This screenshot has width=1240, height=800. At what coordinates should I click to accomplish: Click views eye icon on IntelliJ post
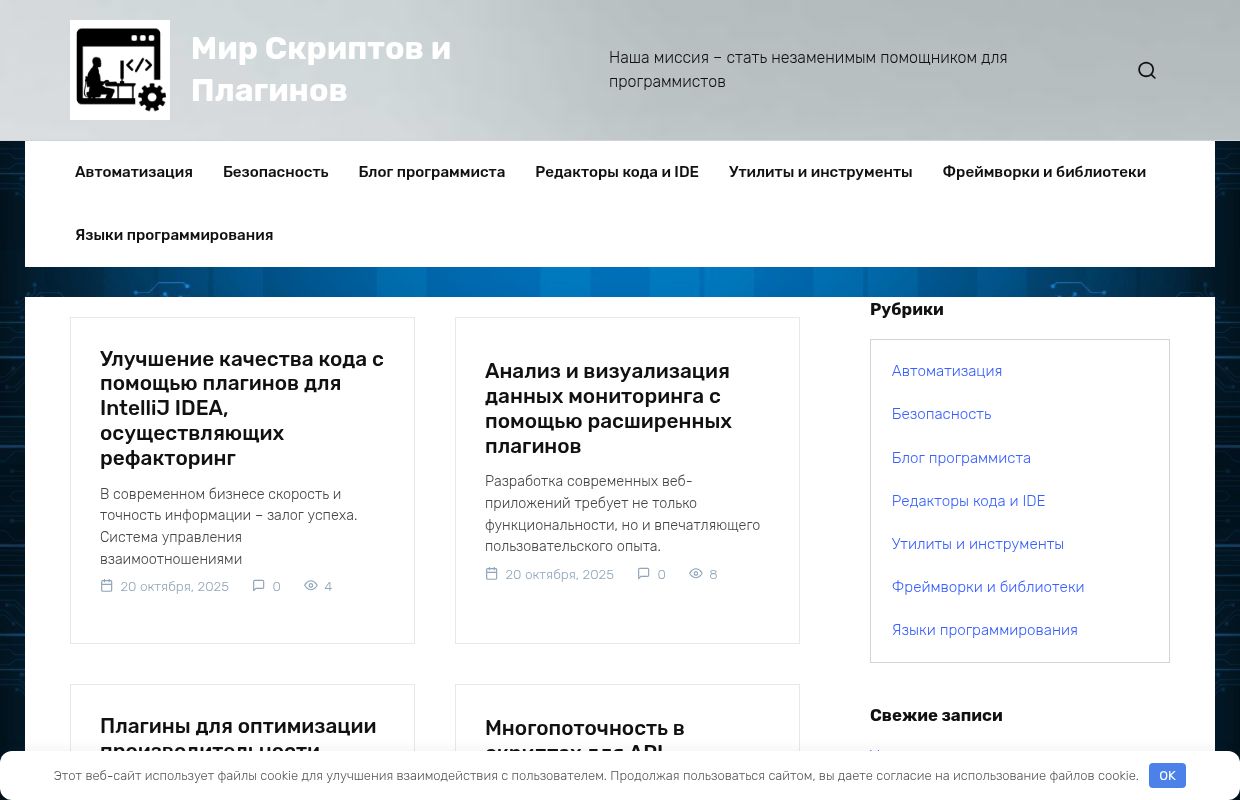[311, 586]
